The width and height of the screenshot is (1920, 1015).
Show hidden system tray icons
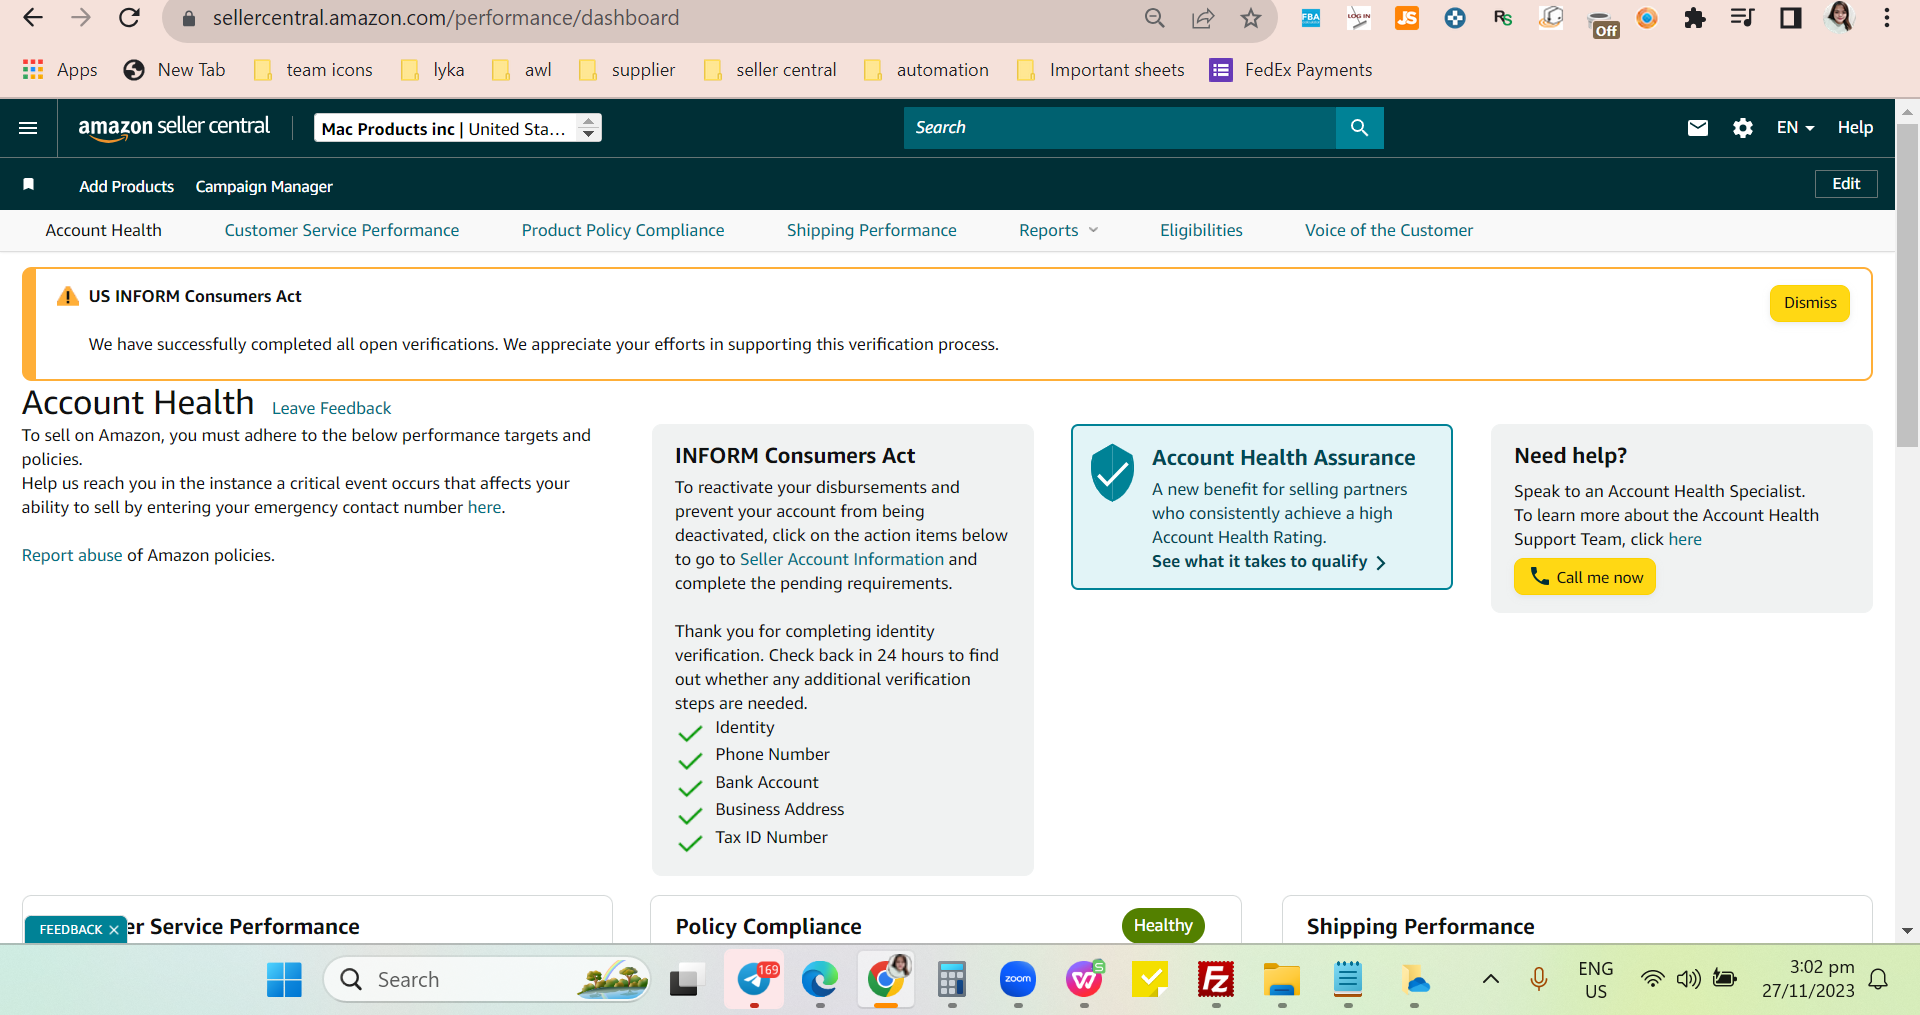click(x=1490, y=979)
